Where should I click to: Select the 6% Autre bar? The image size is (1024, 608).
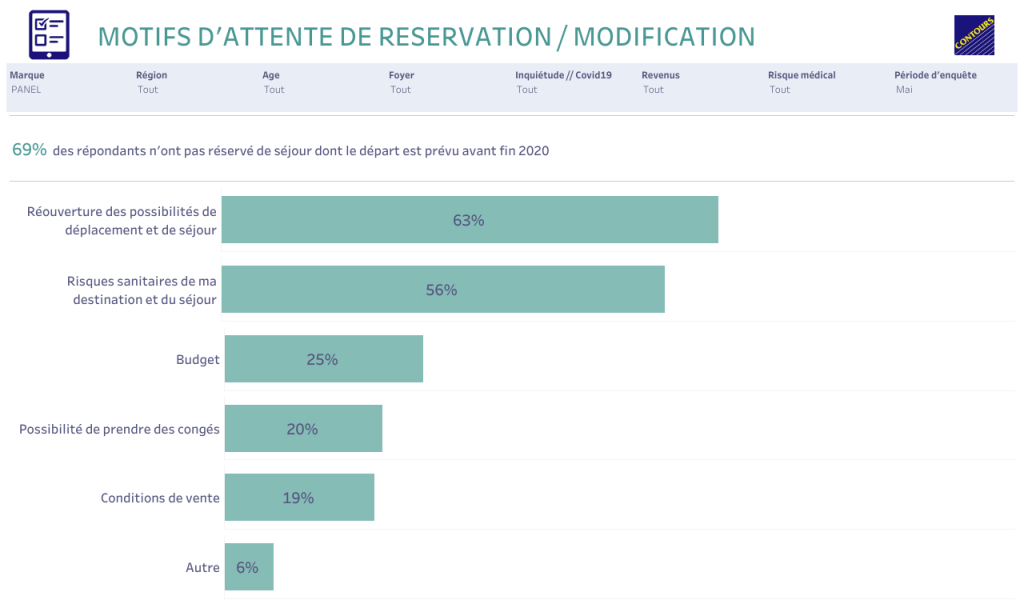248,567
